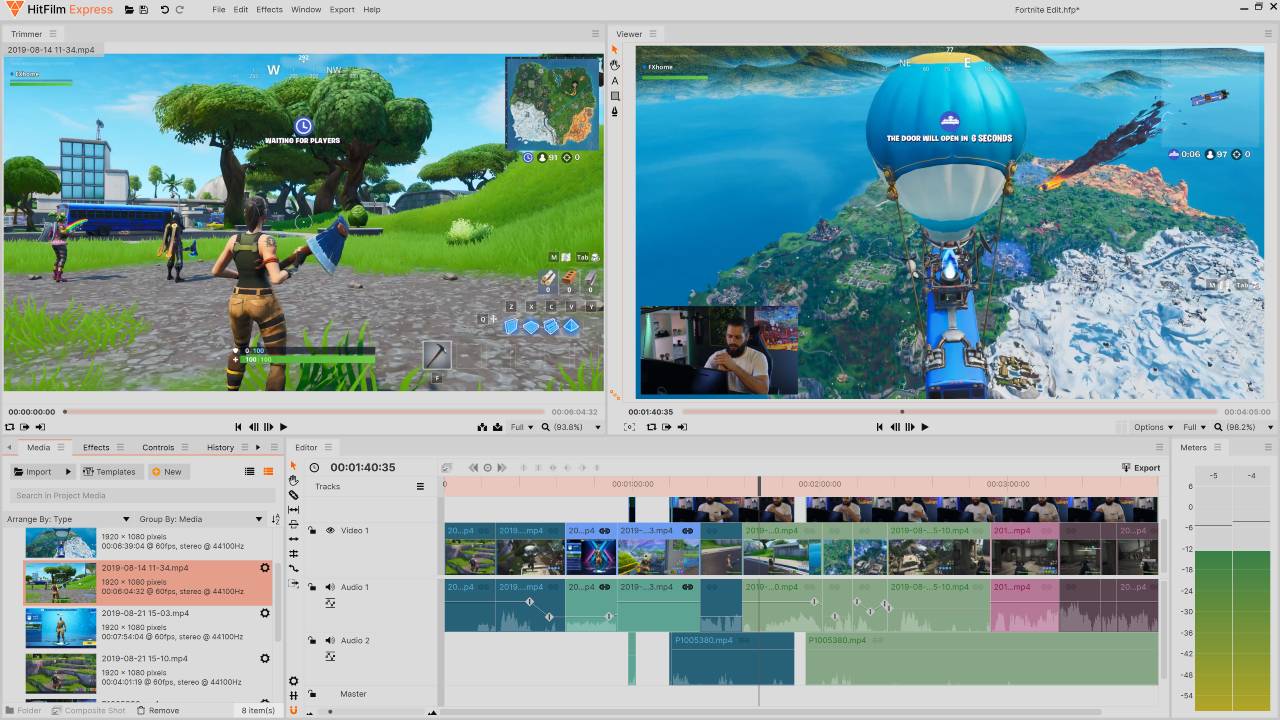Show more panel tabs with right arrow
This screenshot has height=720, width=1280.
[258, 447]
